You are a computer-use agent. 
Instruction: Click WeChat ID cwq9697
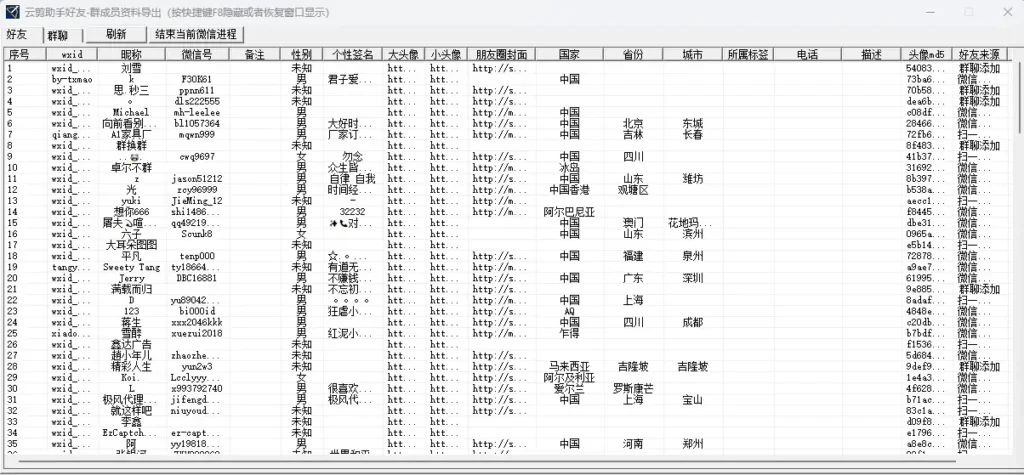197,157
